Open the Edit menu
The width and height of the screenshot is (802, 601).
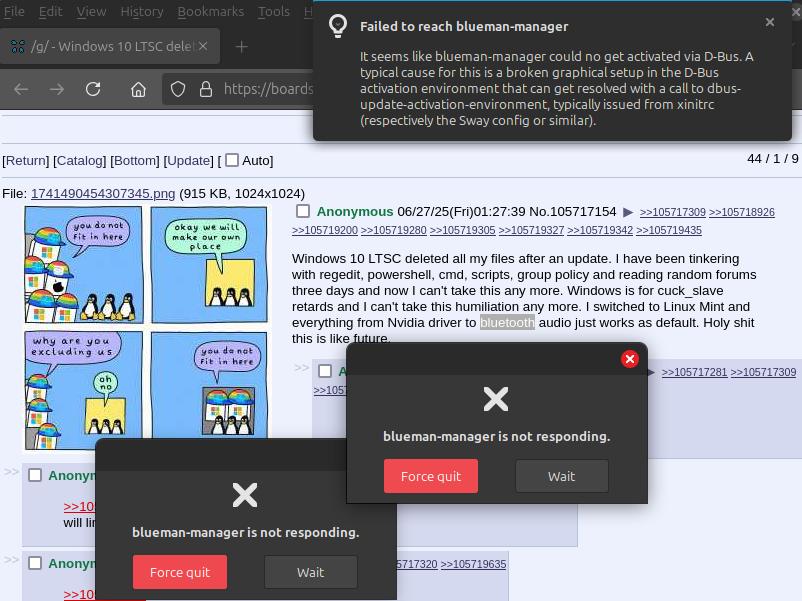(50, 11)
